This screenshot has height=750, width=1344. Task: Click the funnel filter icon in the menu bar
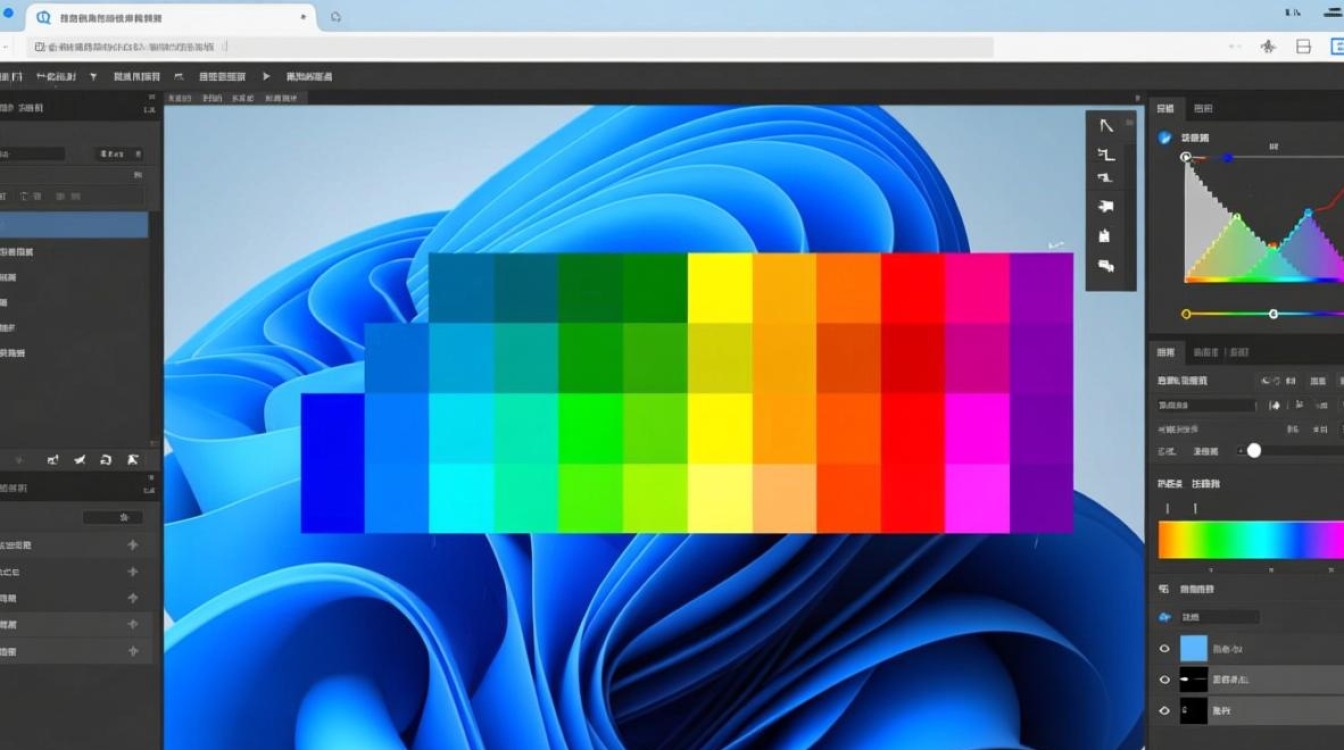click(93, 76)
